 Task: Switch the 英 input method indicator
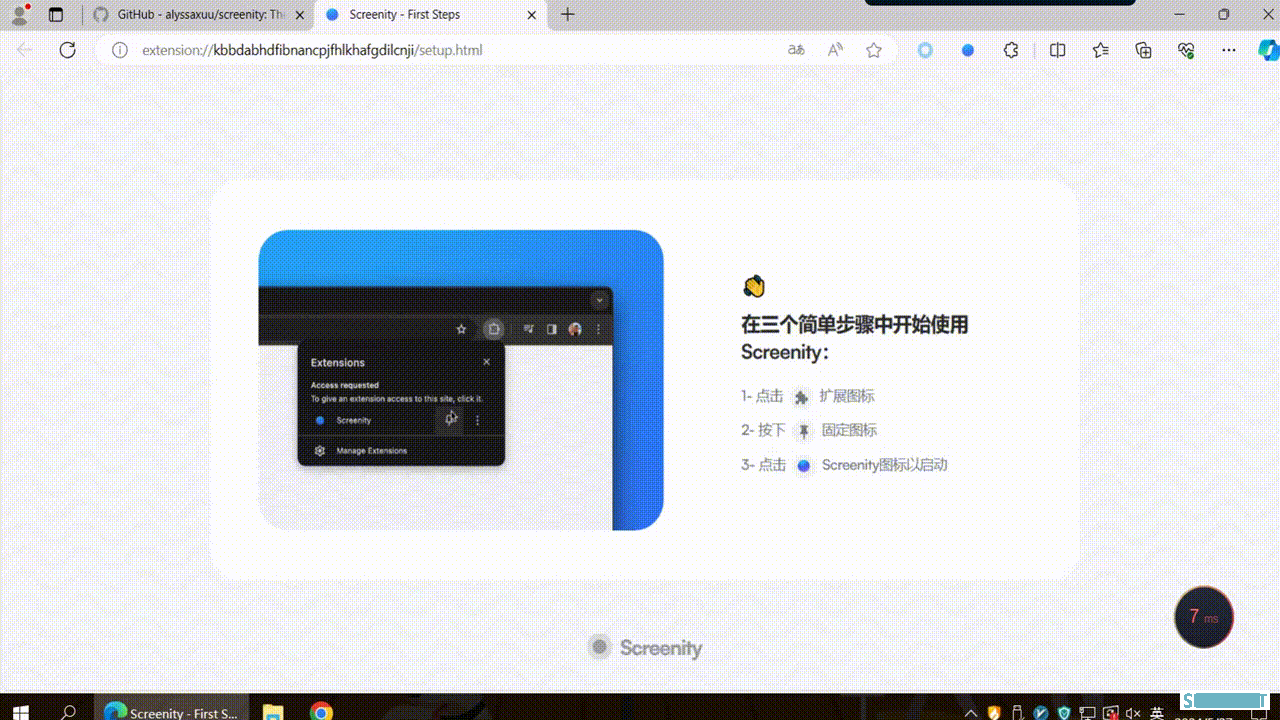tap(1157, 713)
